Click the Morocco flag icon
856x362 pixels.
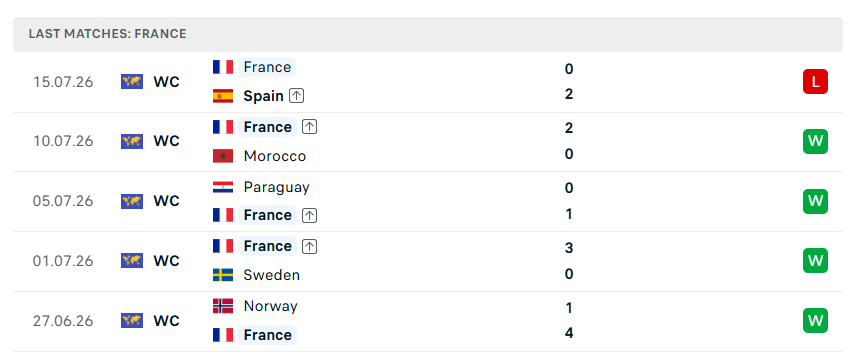223,156
